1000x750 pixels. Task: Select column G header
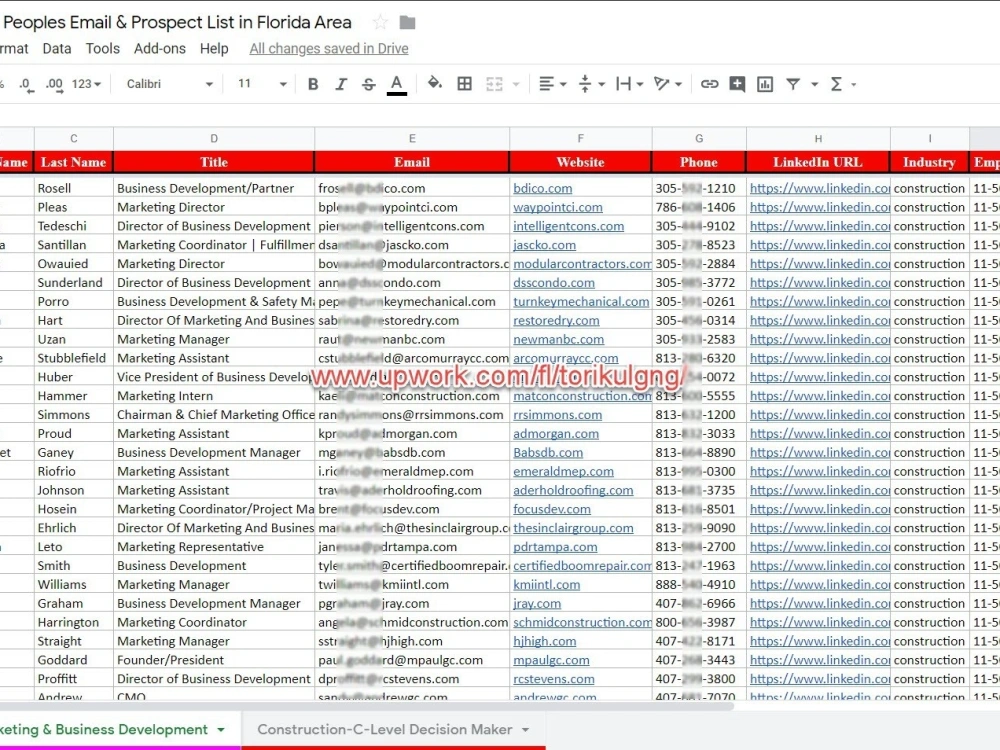(x=699, y=138)
